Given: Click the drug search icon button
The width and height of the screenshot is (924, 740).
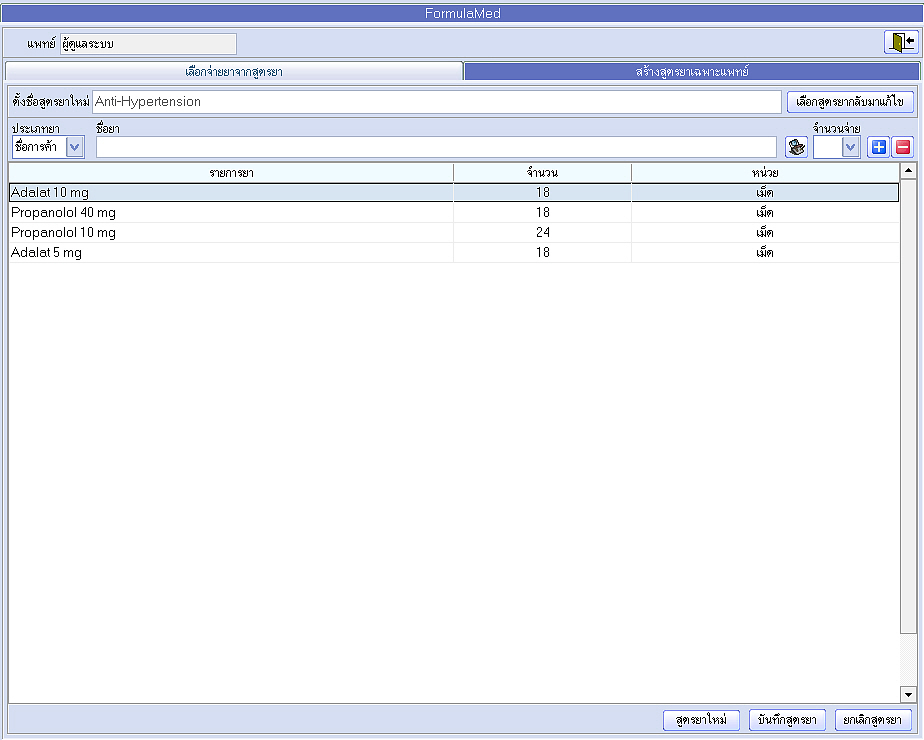Looking at the screenshot, I should (796, 147).
